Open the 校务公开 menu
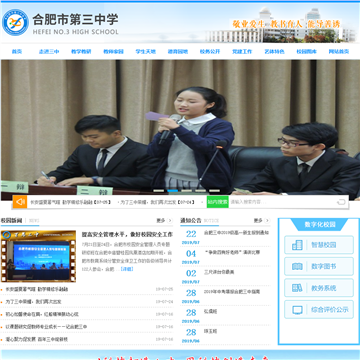This screenshot has width=360, height=360. (210, 52)
